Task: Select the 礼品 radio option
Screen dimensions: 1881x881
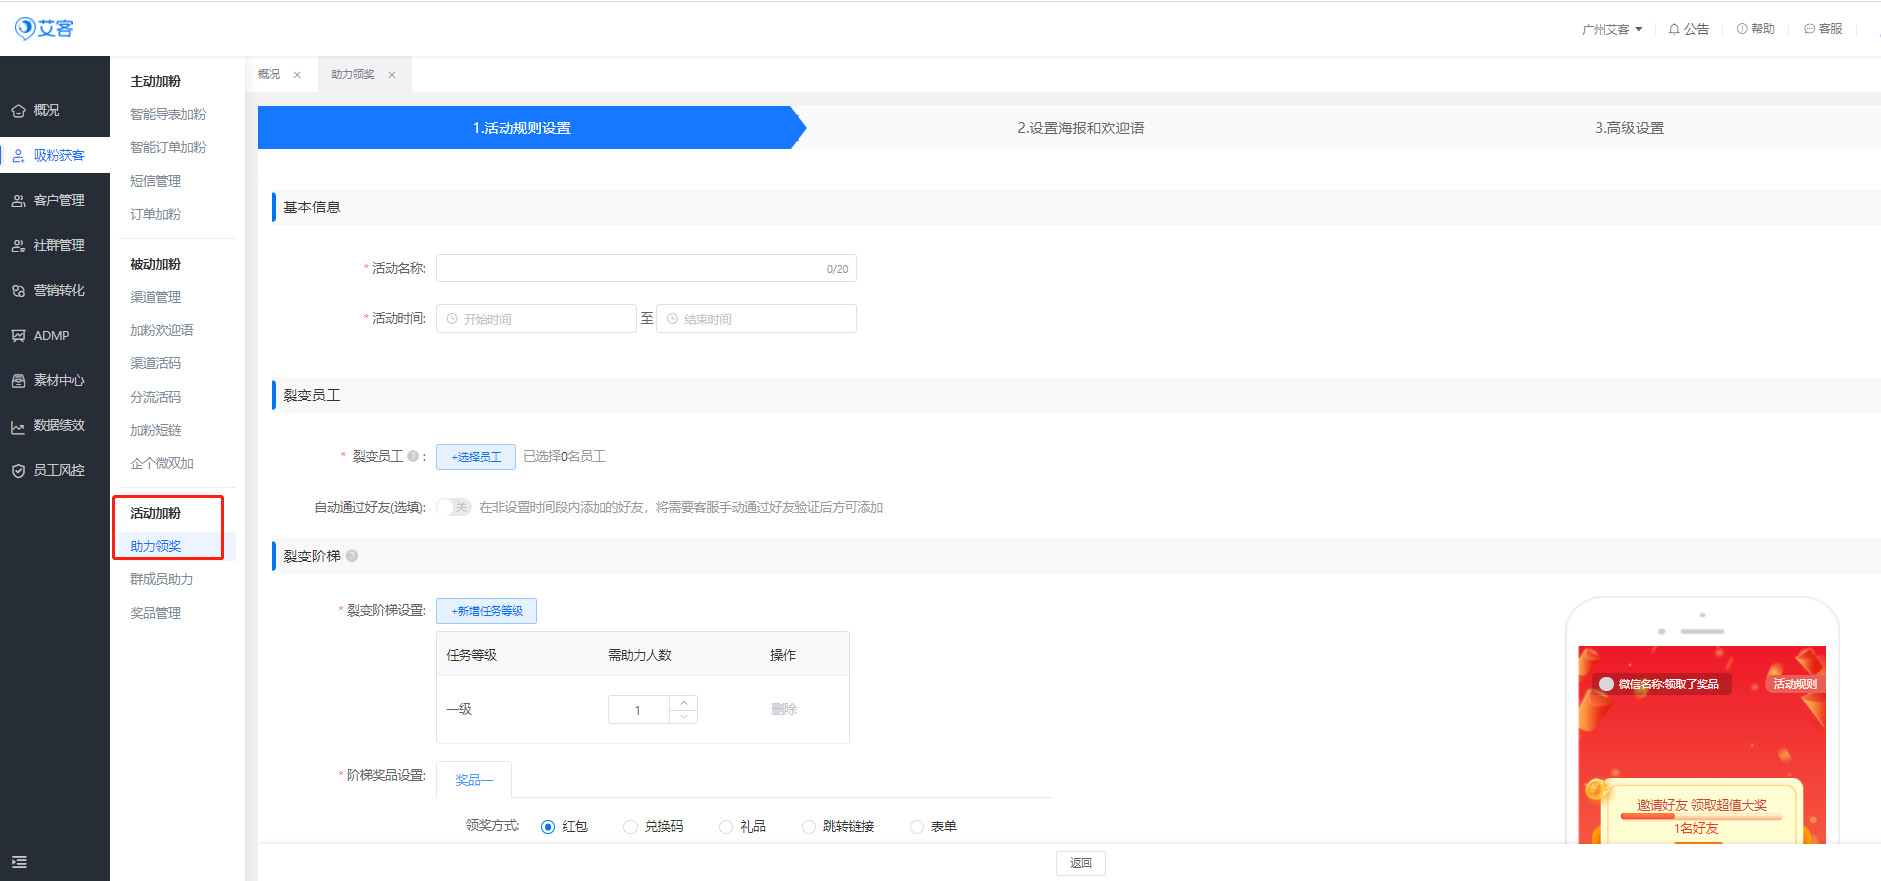Action: (726, 827)
